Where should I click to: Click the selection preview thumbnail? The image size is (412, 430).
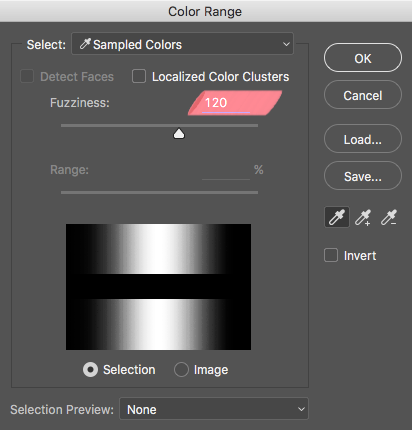158,287
